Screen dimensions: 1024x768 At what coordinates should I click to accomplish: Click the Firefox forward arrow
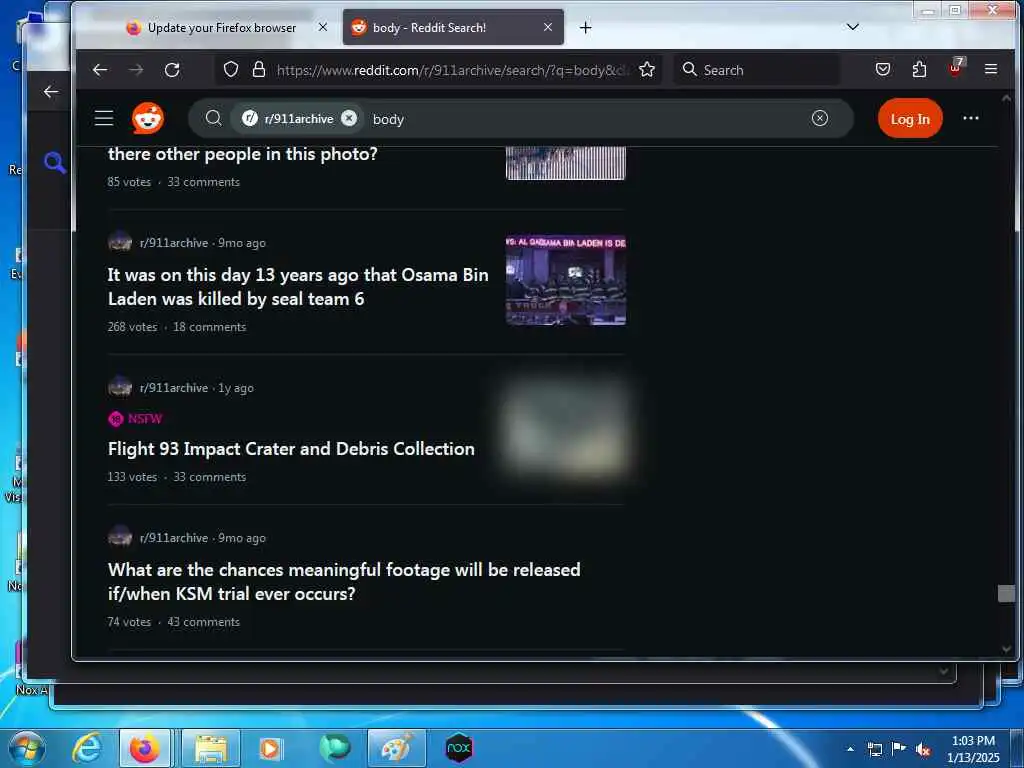coord(136,70)
